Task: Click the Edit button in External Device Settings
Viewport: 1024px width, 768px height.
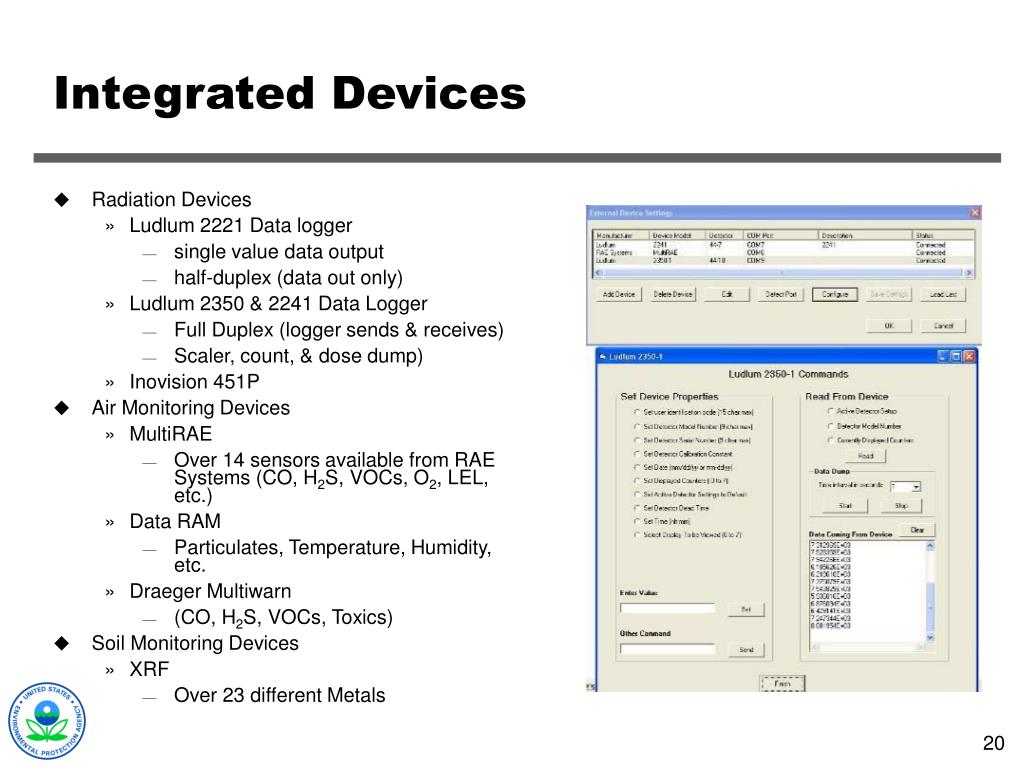Action: [727, 295]
